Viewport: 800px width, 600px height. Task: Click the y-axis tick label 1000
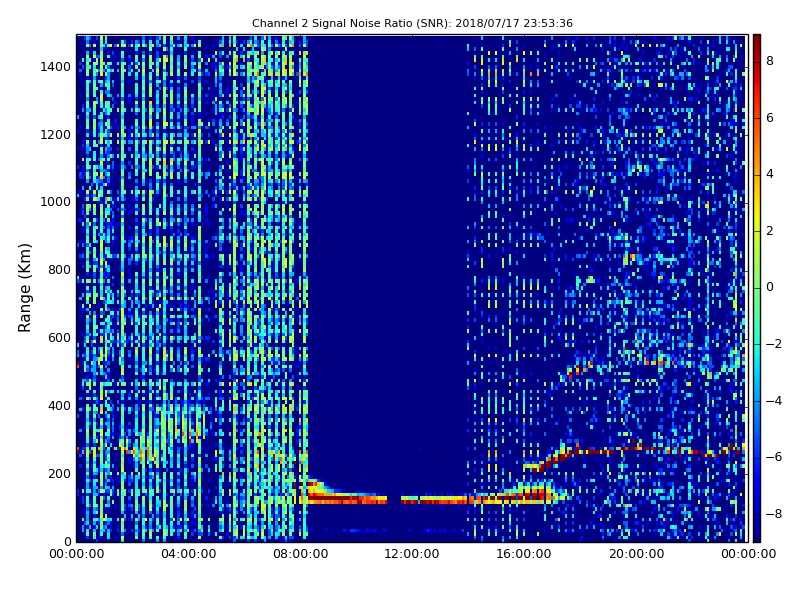click(x=56, y=202)
